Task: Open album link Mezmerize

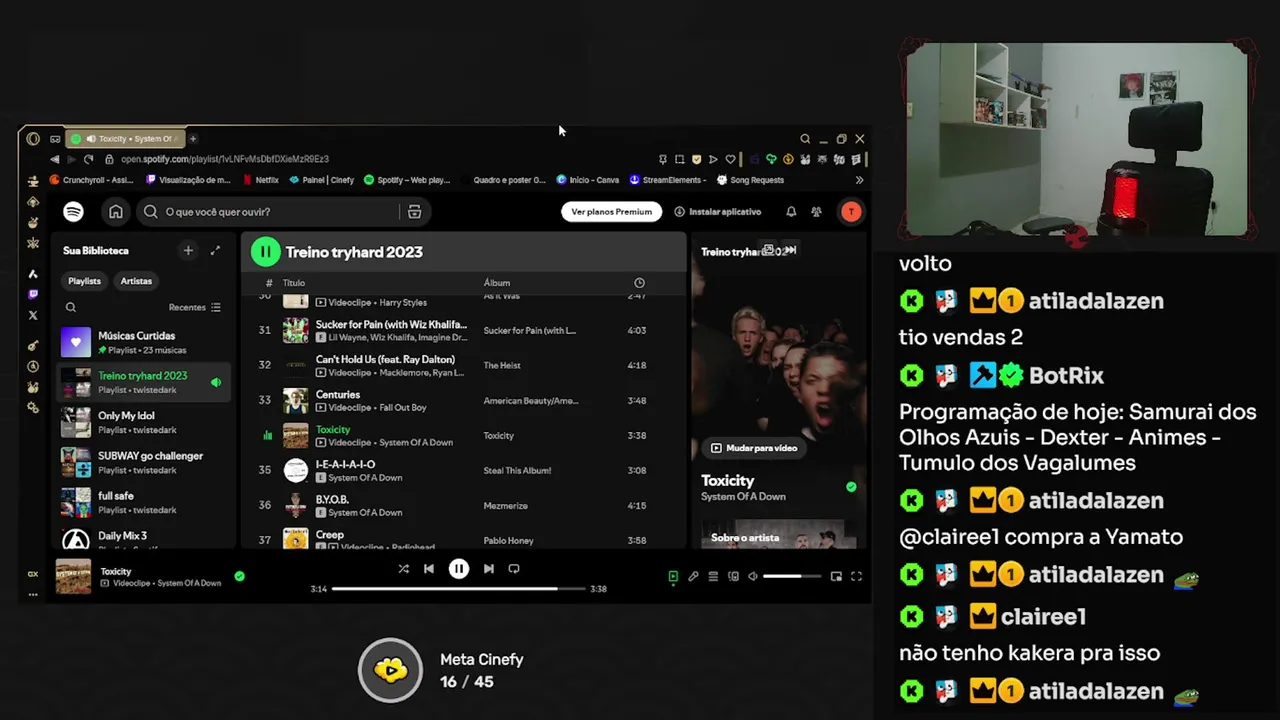Action: (x=505, y=506)
